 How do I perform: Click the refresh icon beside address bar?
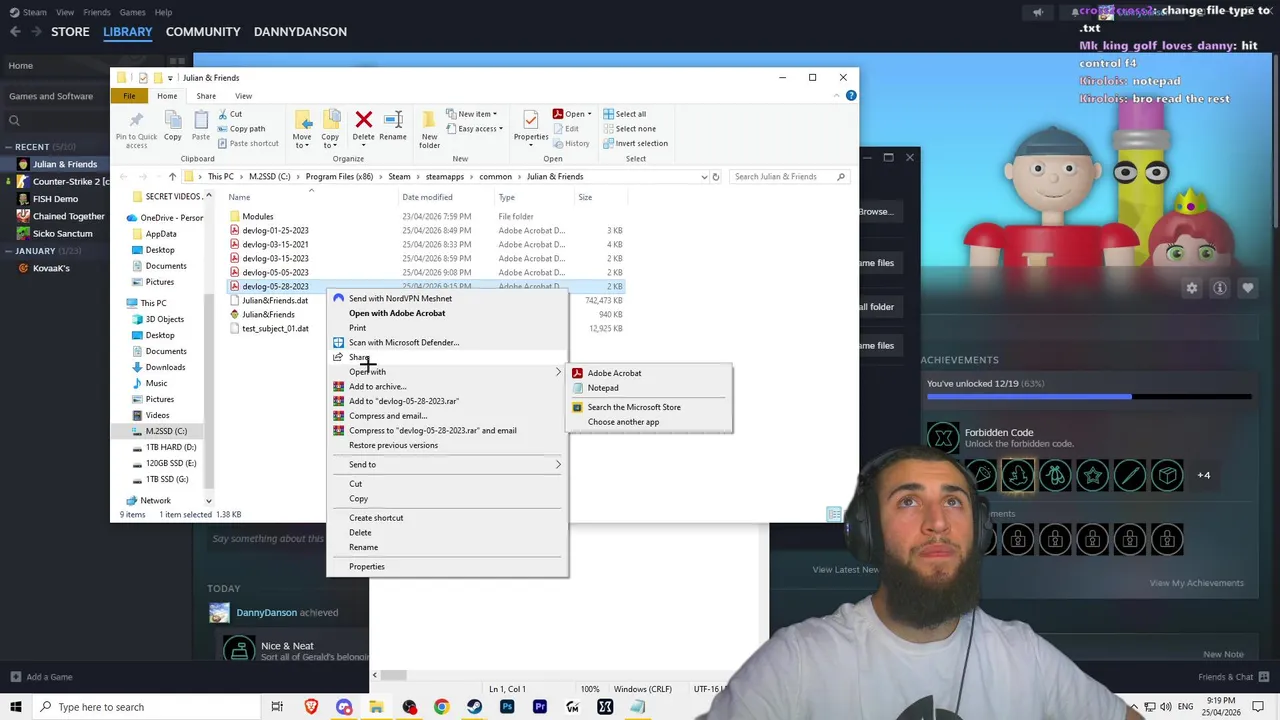tap(715, 177)
